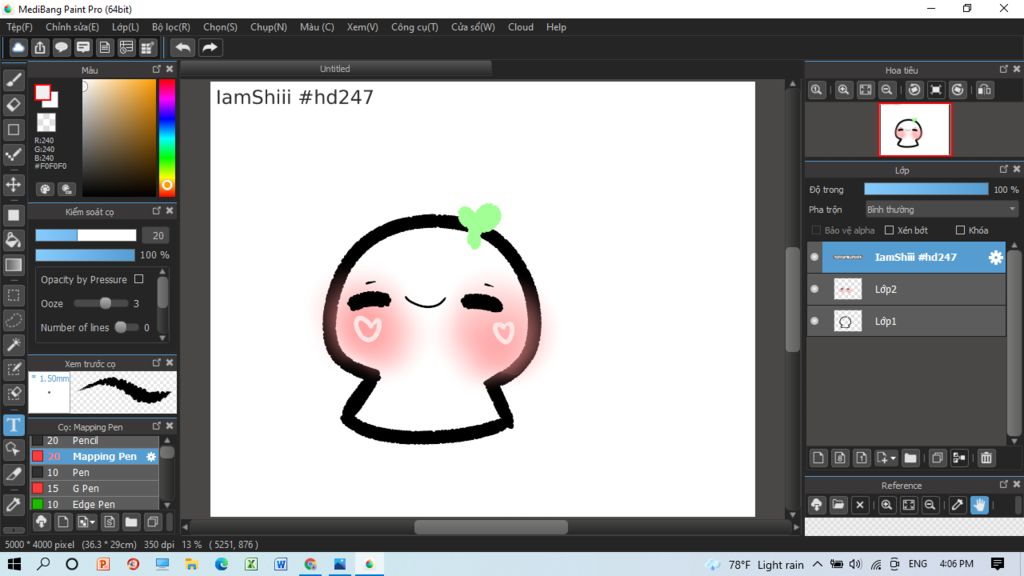The height and width of the screenshot is (576, 1024).
Task: Duplicate the selected layer
Action: (937, 458)
